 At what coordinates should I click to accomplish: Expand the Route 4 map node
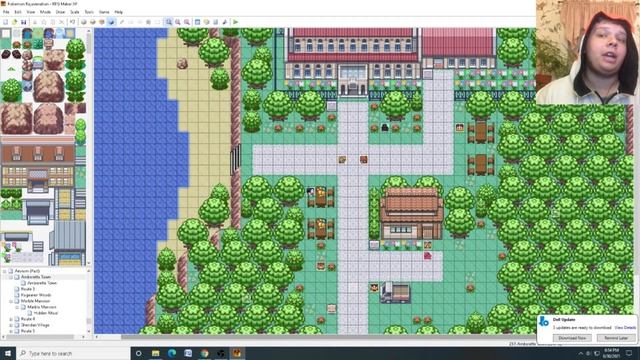[x=11, y=319]
